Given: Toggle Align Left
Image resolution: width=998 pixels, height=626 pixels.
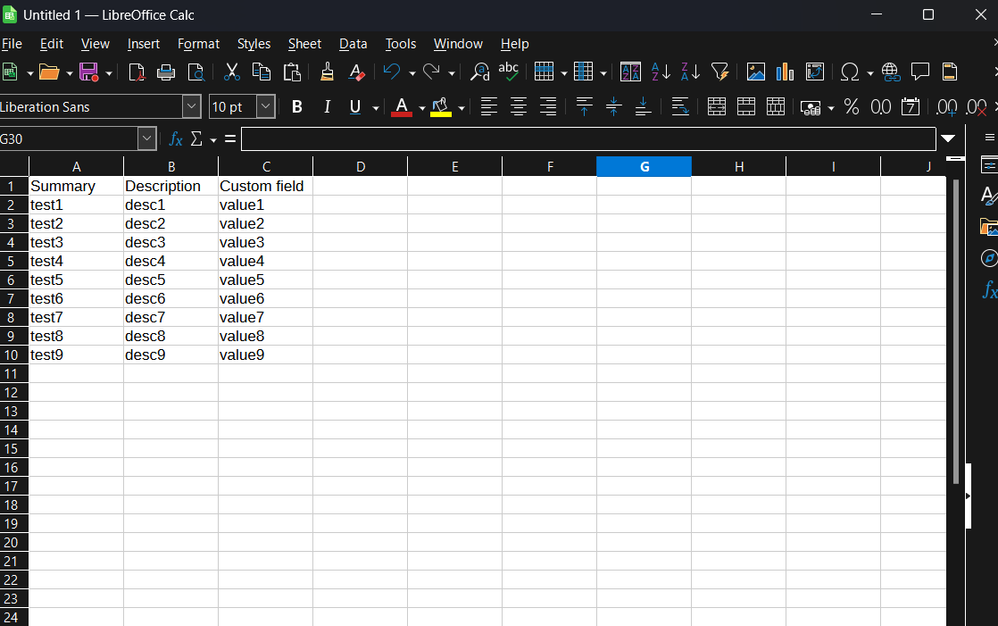Looking at the screenshot, I should tap(489, 107).
